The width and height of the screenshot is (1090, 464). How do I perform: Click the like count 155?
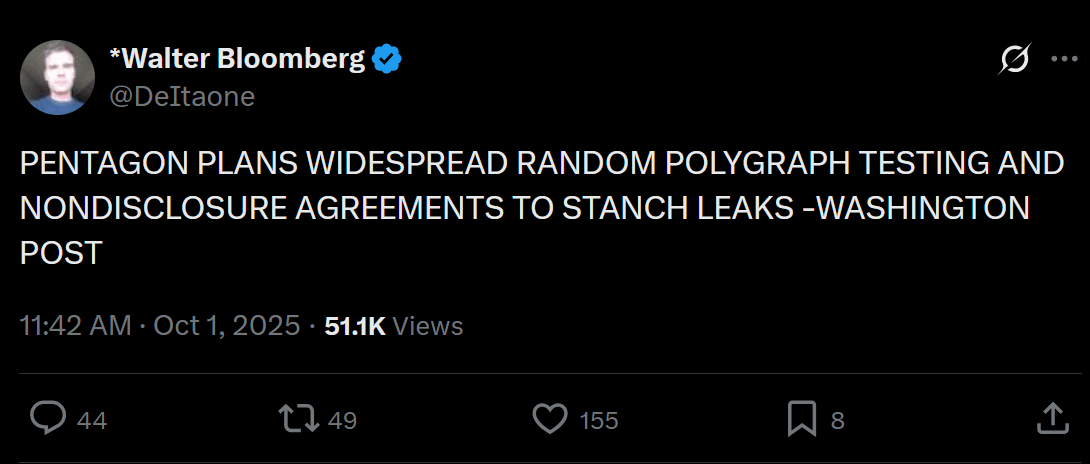[x=598, y=421]
